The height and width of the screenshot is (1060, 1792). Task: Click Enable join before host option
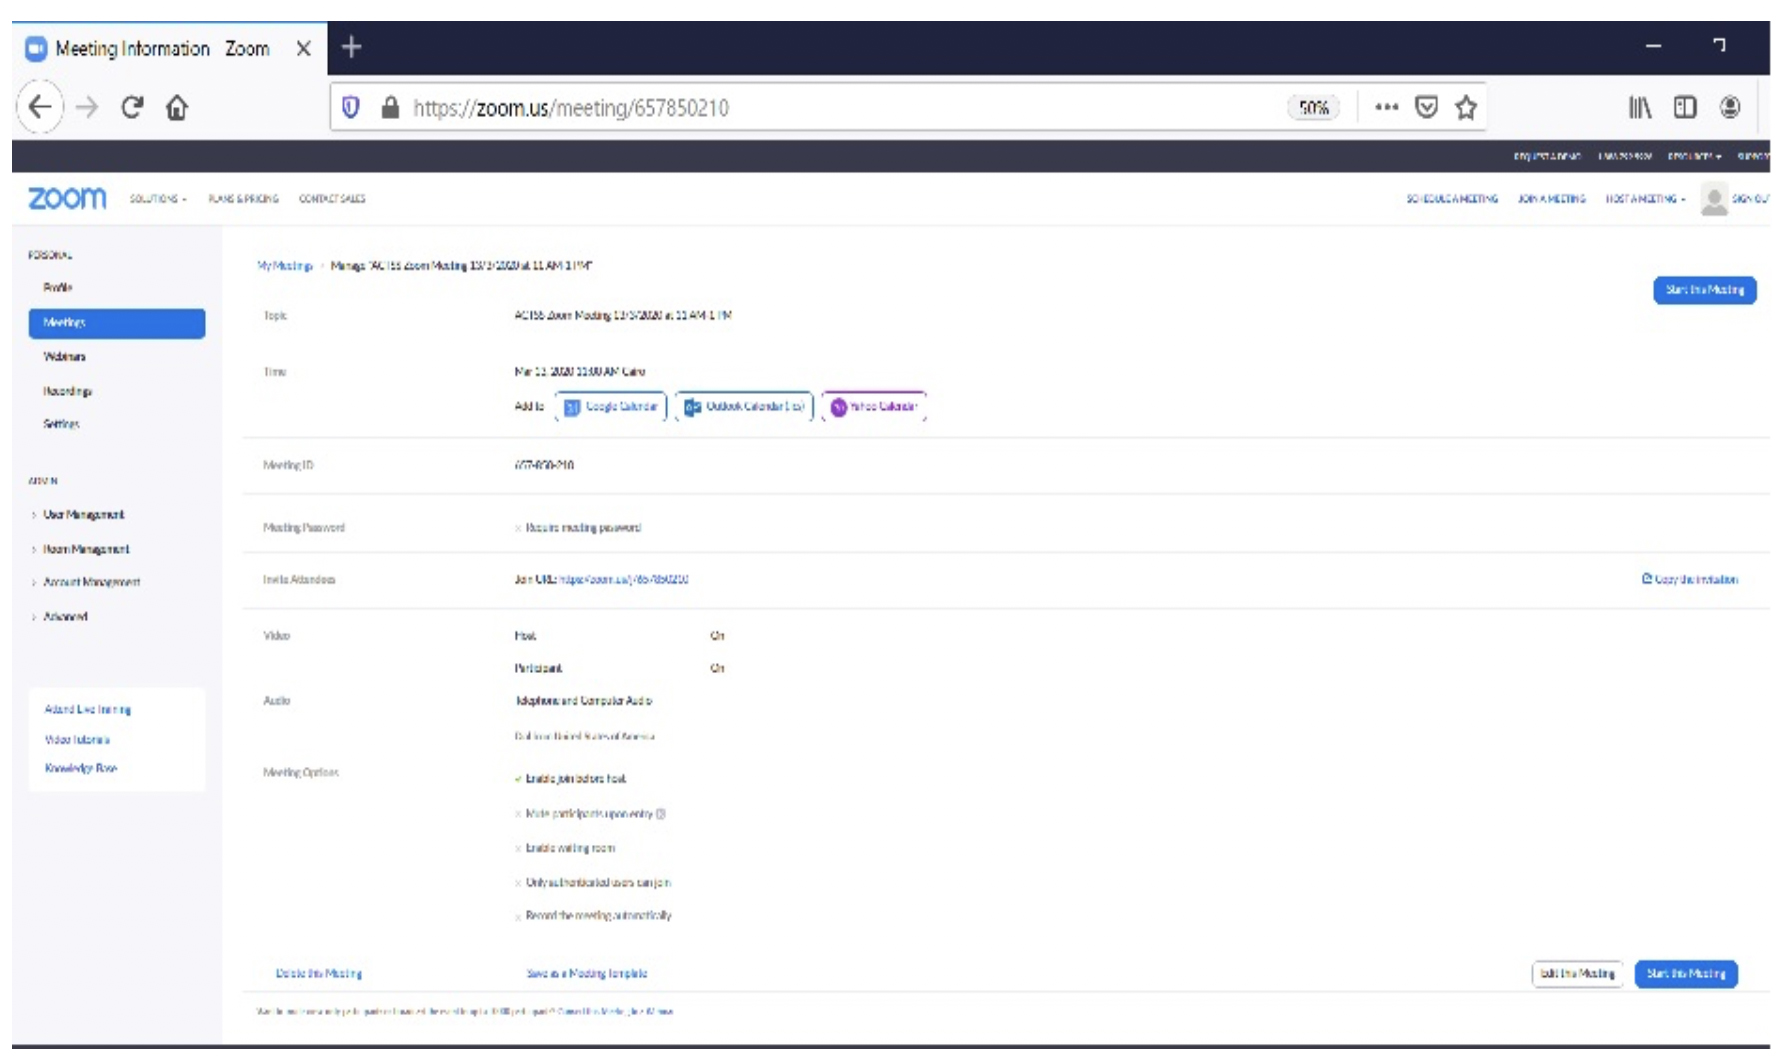point(570,778)
